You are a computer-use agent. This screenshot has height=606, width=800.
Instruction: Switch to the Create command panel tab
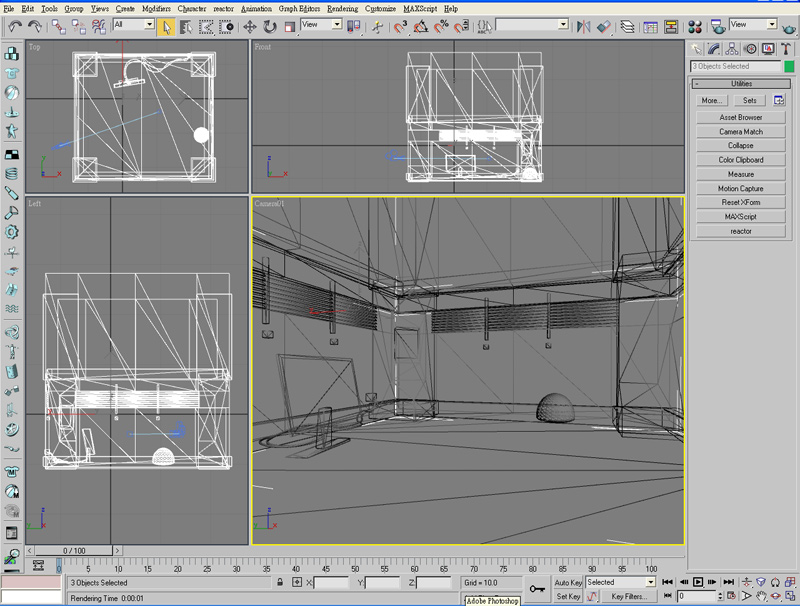point(696,49)
